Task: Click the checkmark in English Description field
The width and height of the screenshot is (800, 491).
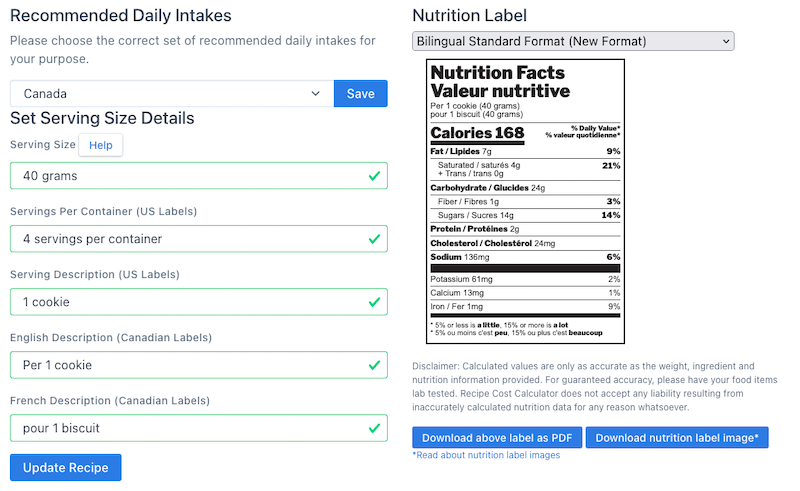Action: (x=374, y=365)
